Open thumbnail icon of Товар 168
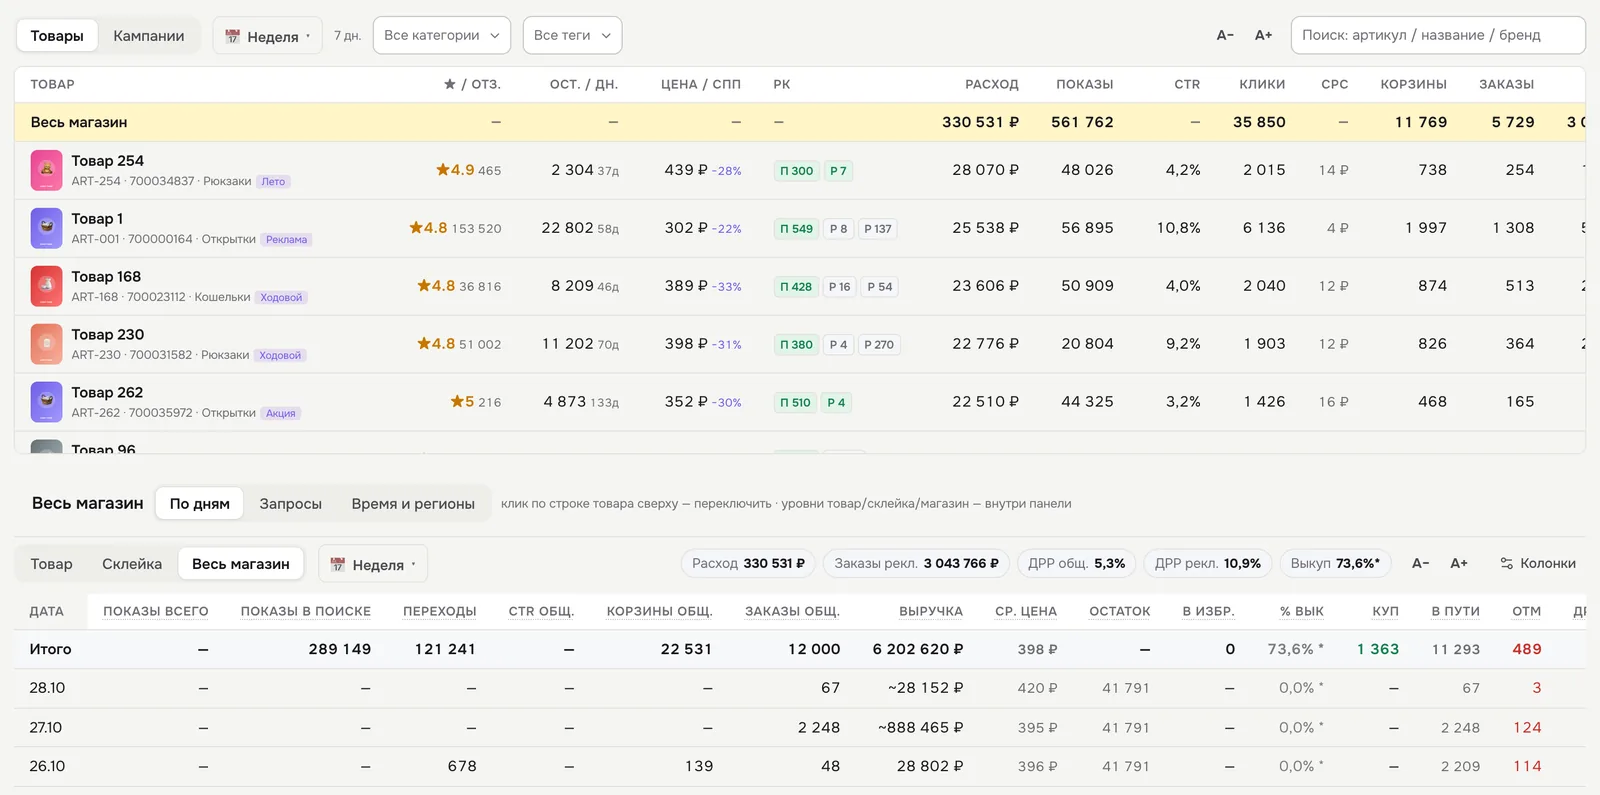 (47, 286)
